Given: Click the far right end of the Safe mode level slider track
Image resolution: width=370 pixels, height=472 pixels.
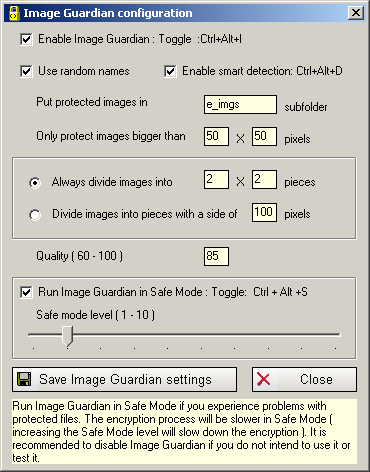Looking at the screenshot, I should pos(337,334).
